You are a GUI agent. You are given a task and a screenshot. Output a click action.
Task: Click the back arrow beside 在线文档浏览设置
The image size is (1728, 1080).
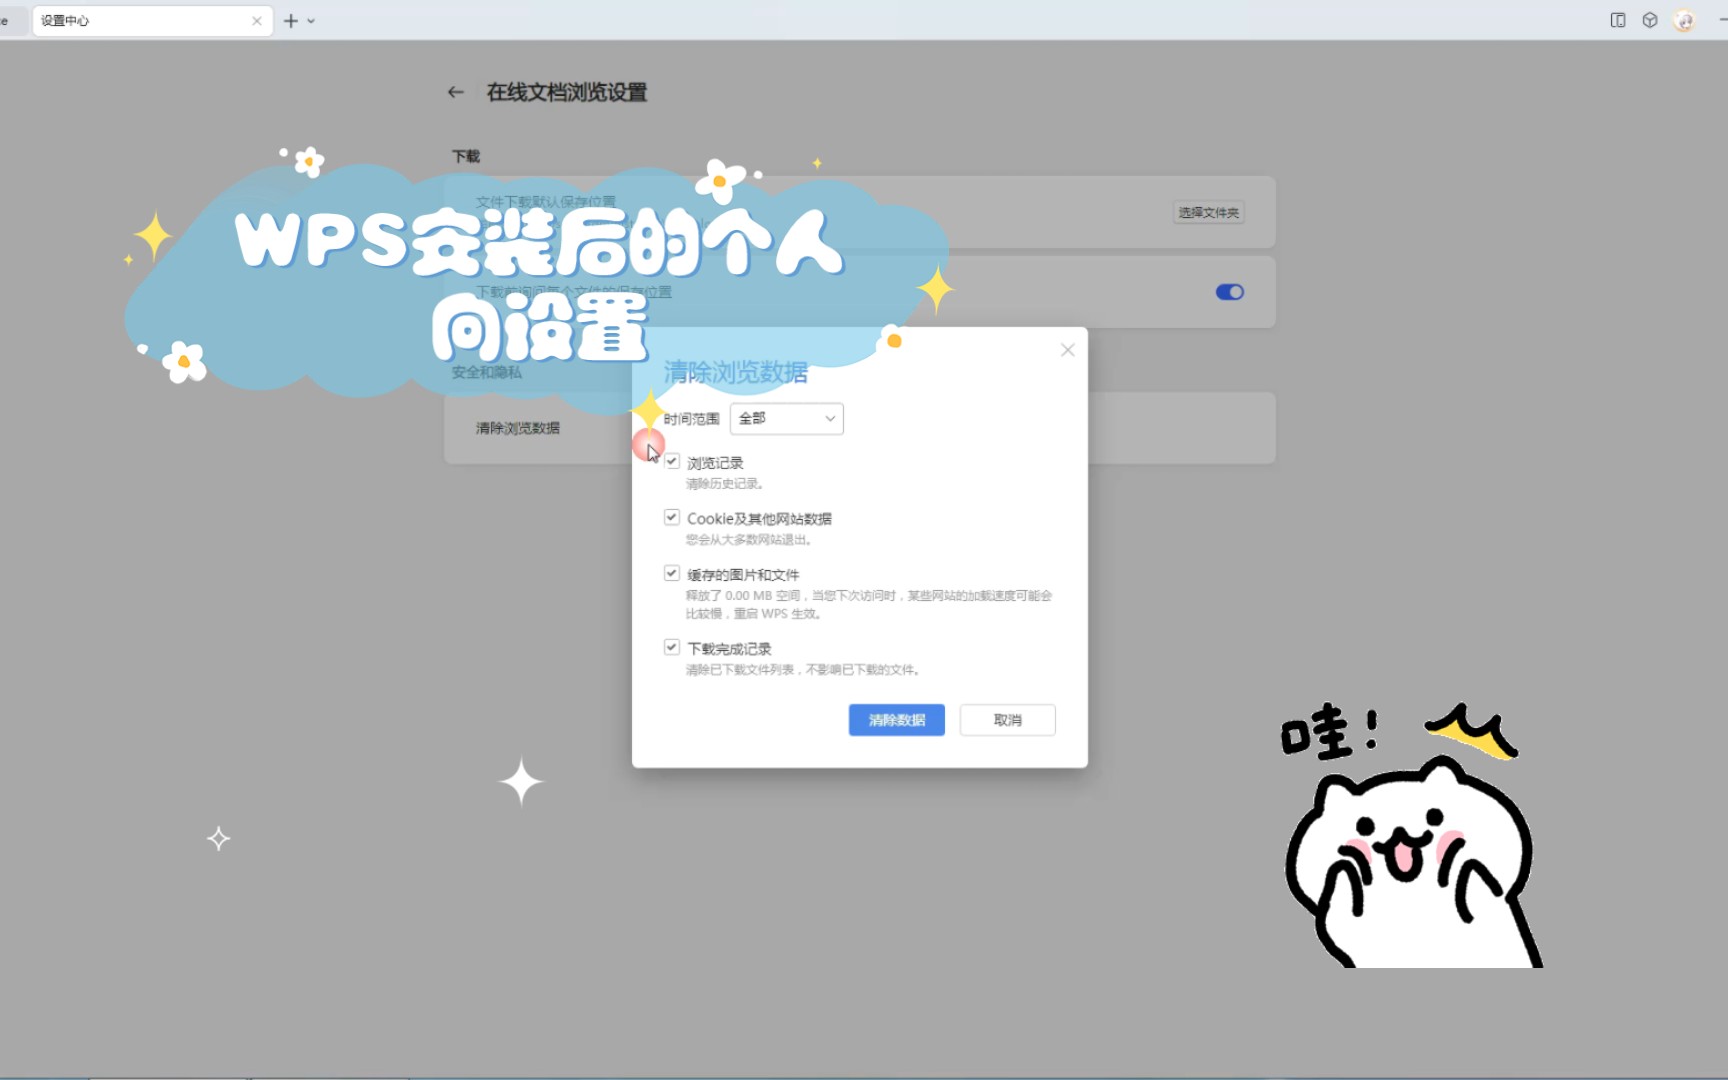pyautogui.click(x=456, y=91)
